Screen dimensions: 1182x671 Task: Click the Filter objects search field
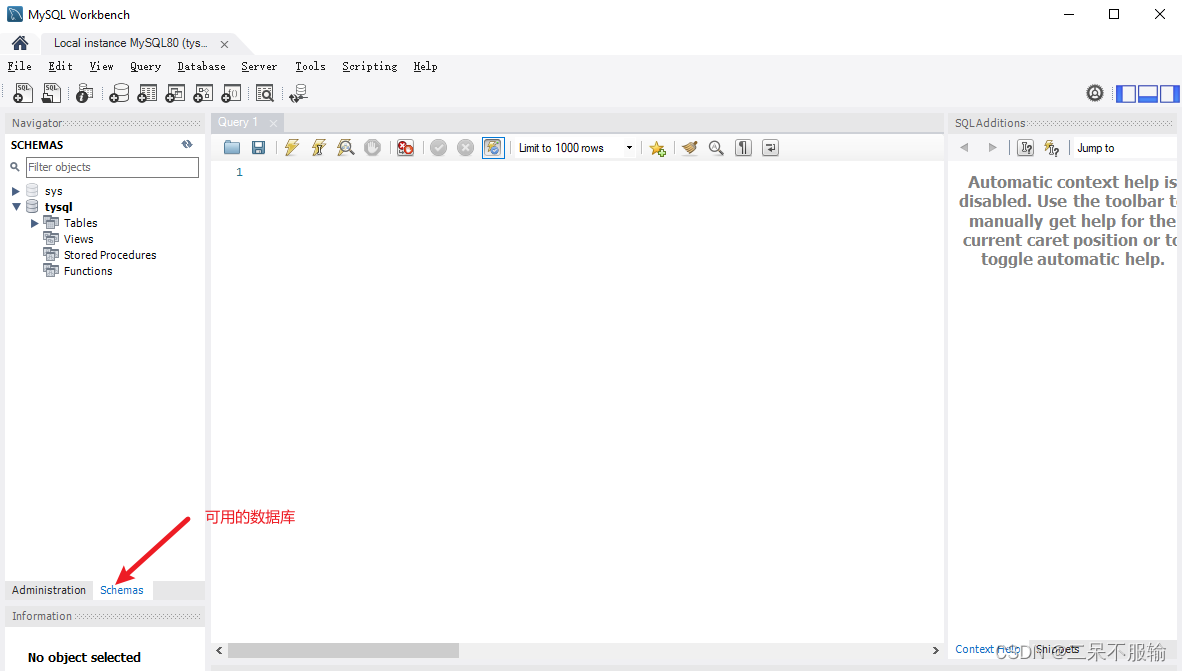pos(112,167)
